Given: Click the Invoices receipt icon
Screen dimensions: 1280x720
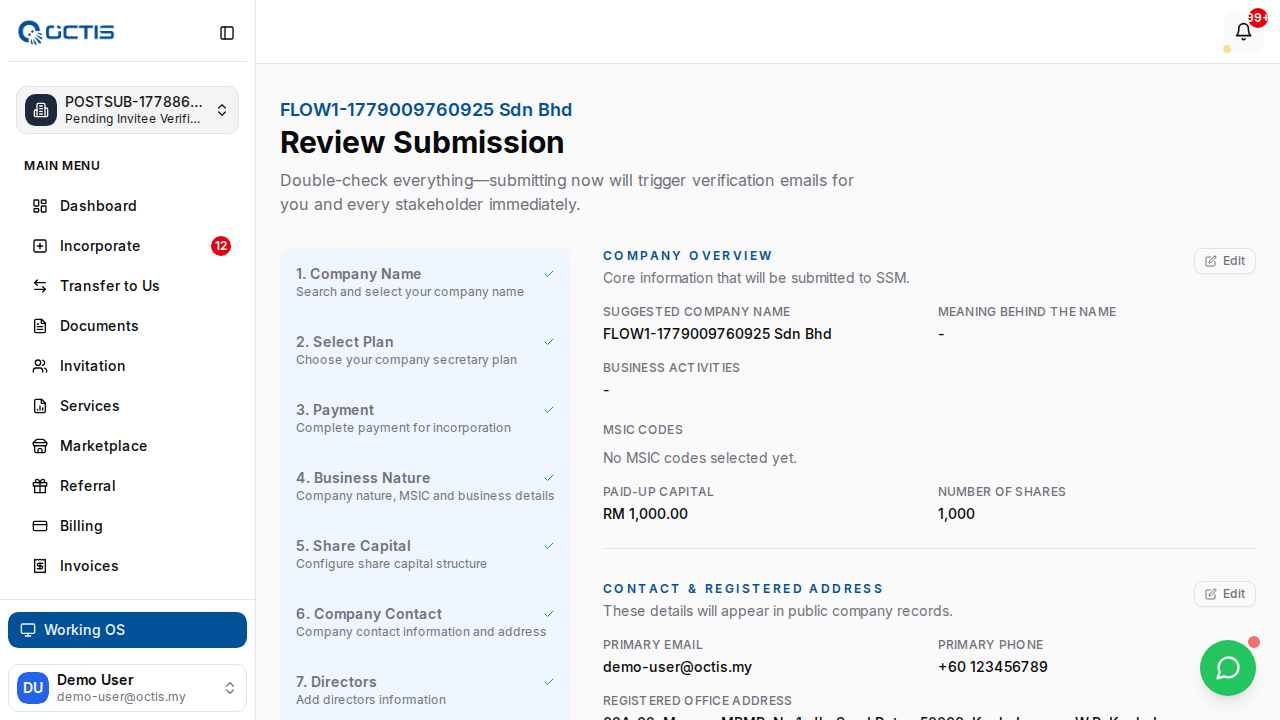Looking at the screenshot, I should (x=40, y=566).
